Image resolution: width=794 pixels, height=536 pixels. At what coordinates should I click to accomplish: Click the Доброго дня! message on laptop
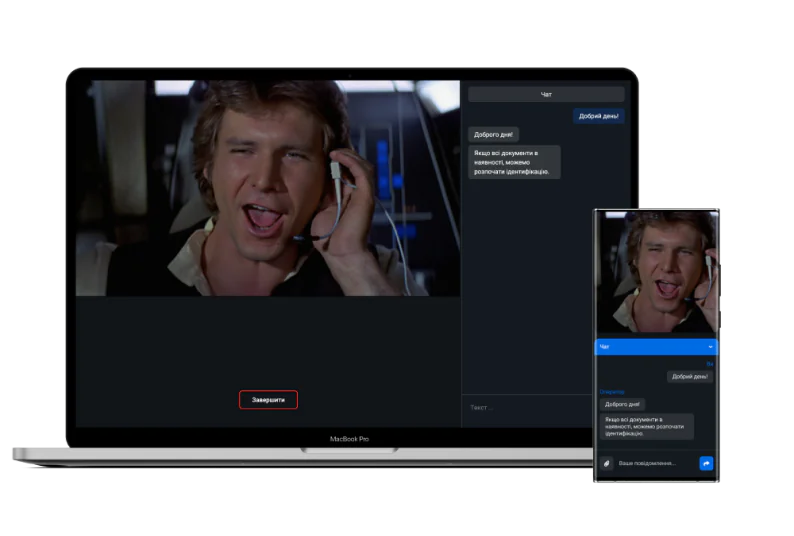pos(493,134)
